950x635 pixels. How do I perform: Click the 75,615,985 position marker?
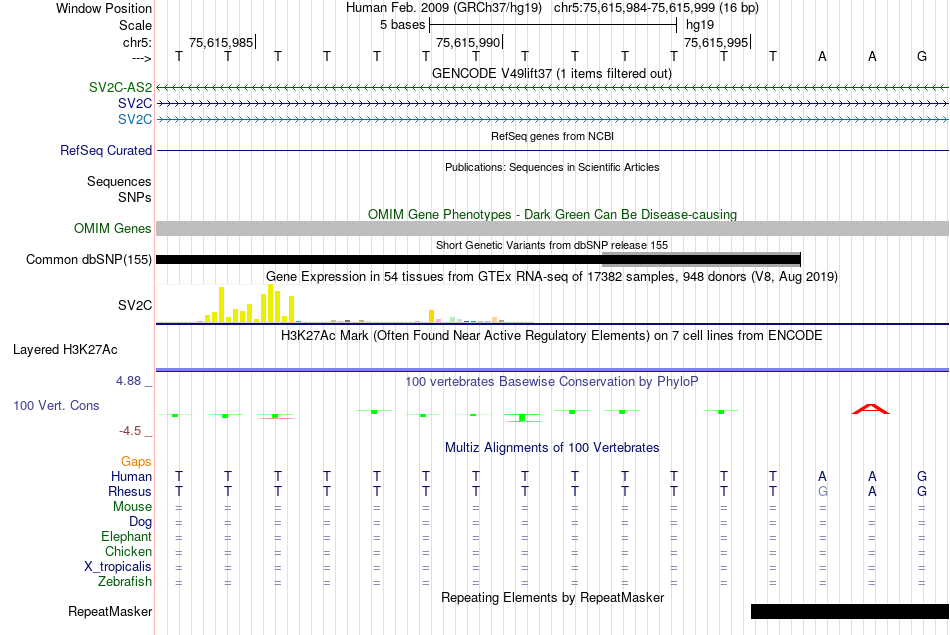point(222,42)
